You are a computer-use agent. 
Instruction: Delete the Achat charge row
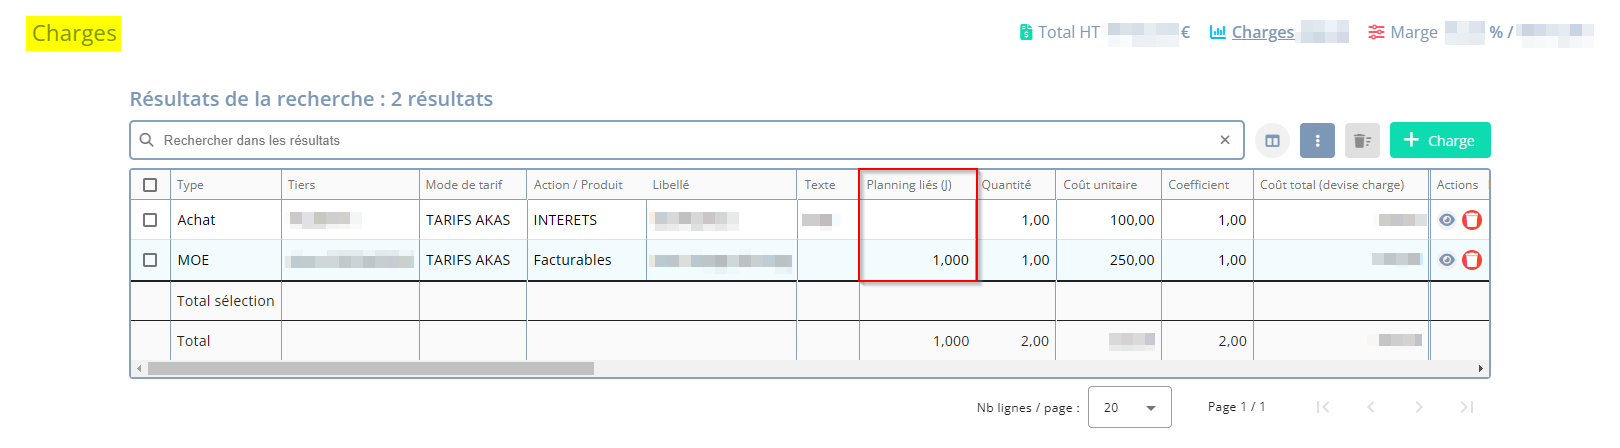coord(1472,220)
